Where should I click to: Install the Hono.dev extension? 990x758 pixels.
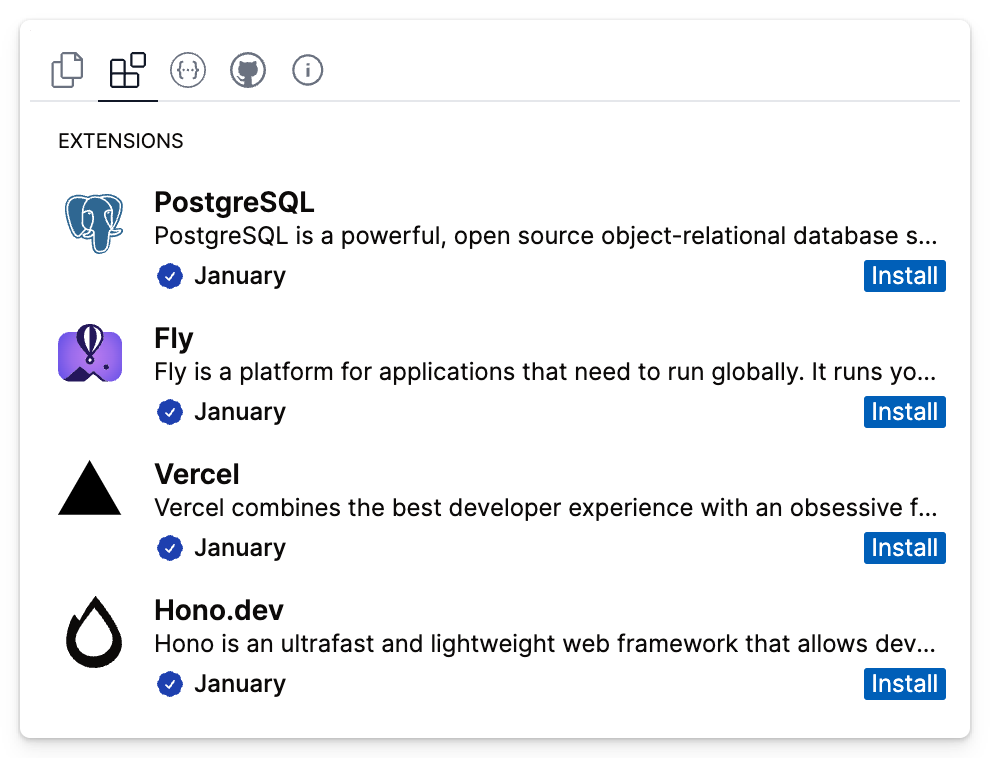[904, 684]
